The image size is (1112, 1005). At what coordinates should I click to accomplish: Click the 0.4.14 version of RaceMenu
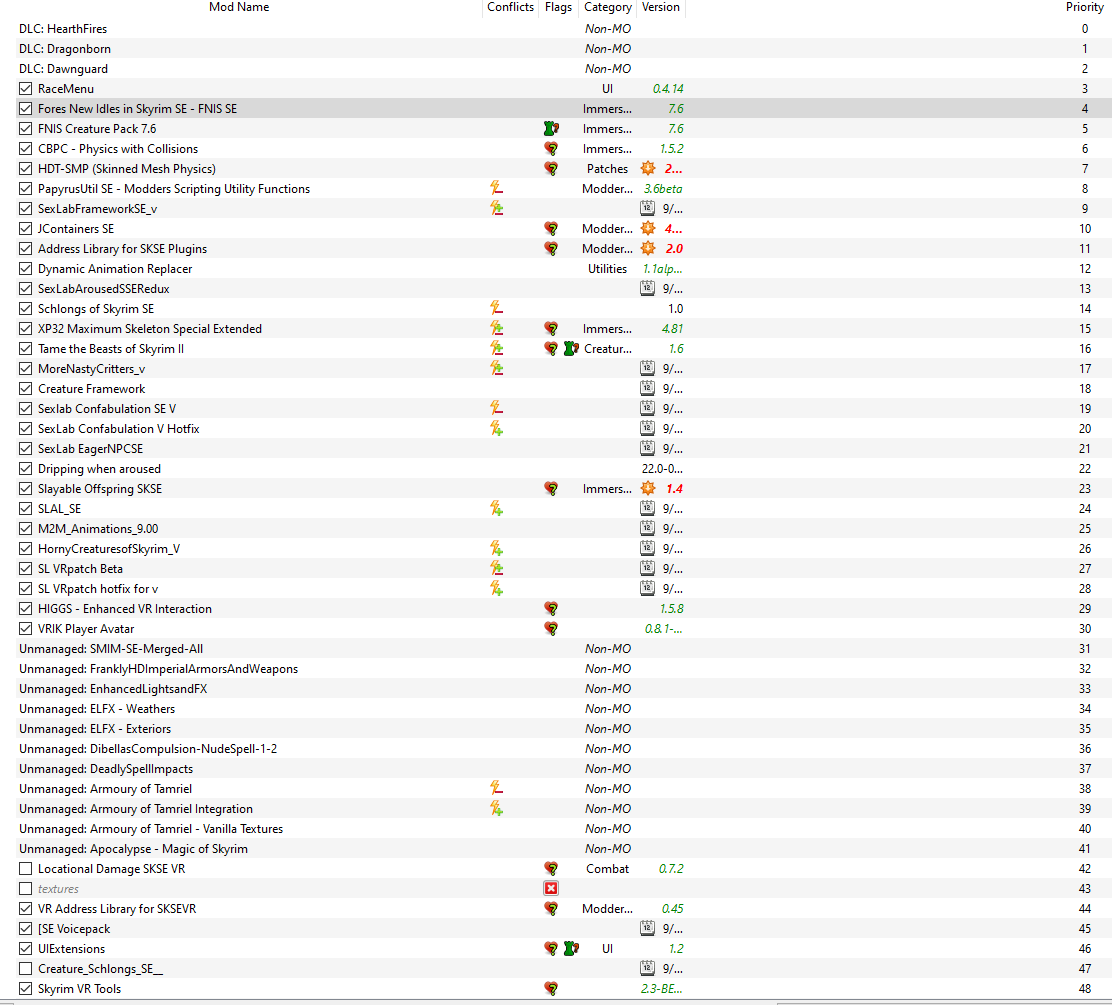pyautogui.click(x=668, y=89)
